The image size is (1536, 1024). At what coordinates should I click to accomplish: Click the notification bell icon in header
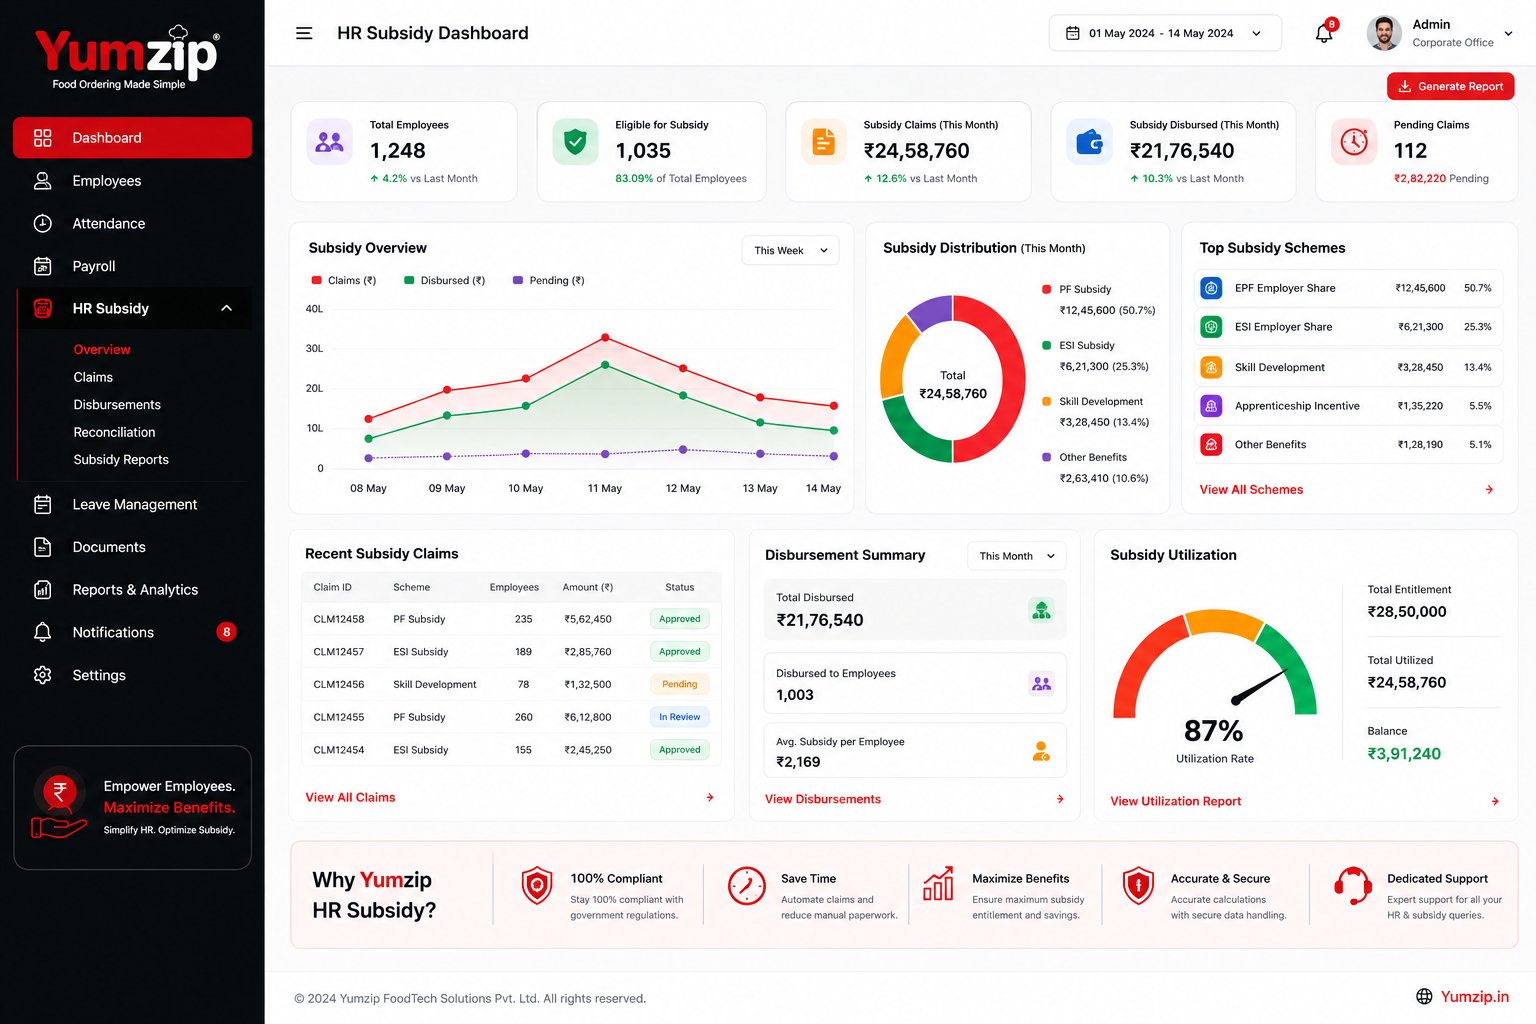point(1324,33)
